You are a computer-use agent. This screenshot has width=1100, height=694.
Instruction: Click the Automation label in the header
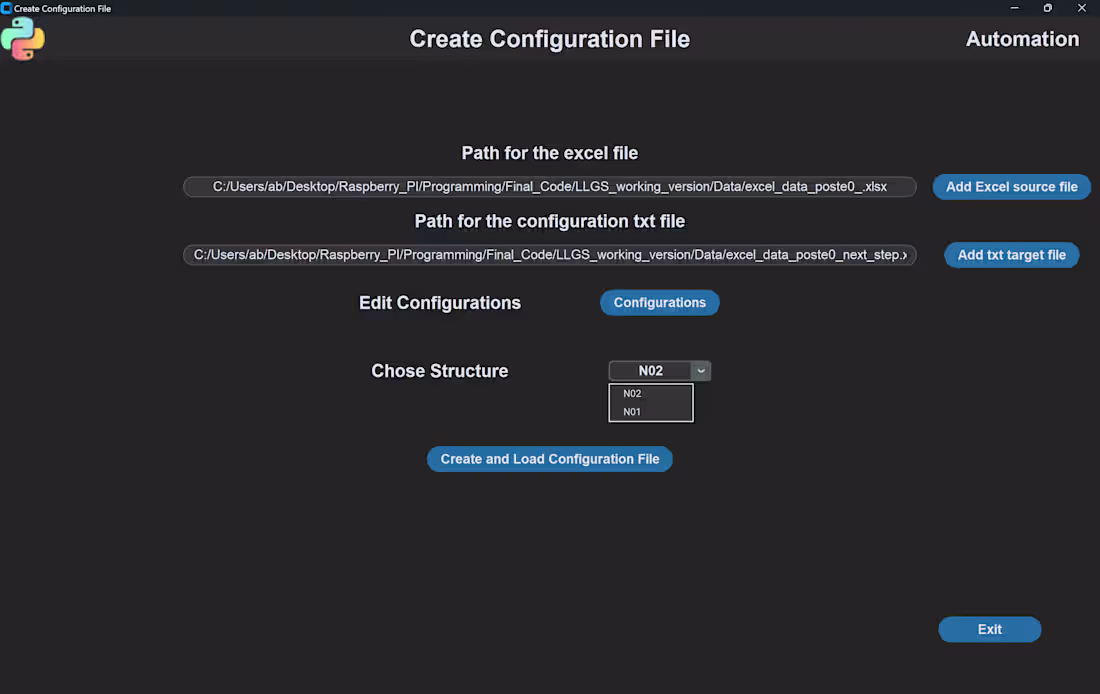[1022, 39]
